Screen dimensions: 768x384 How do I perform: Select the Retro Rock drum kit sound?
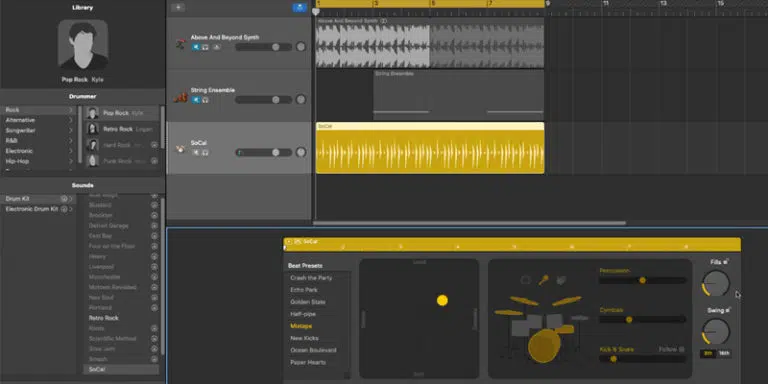104,318
